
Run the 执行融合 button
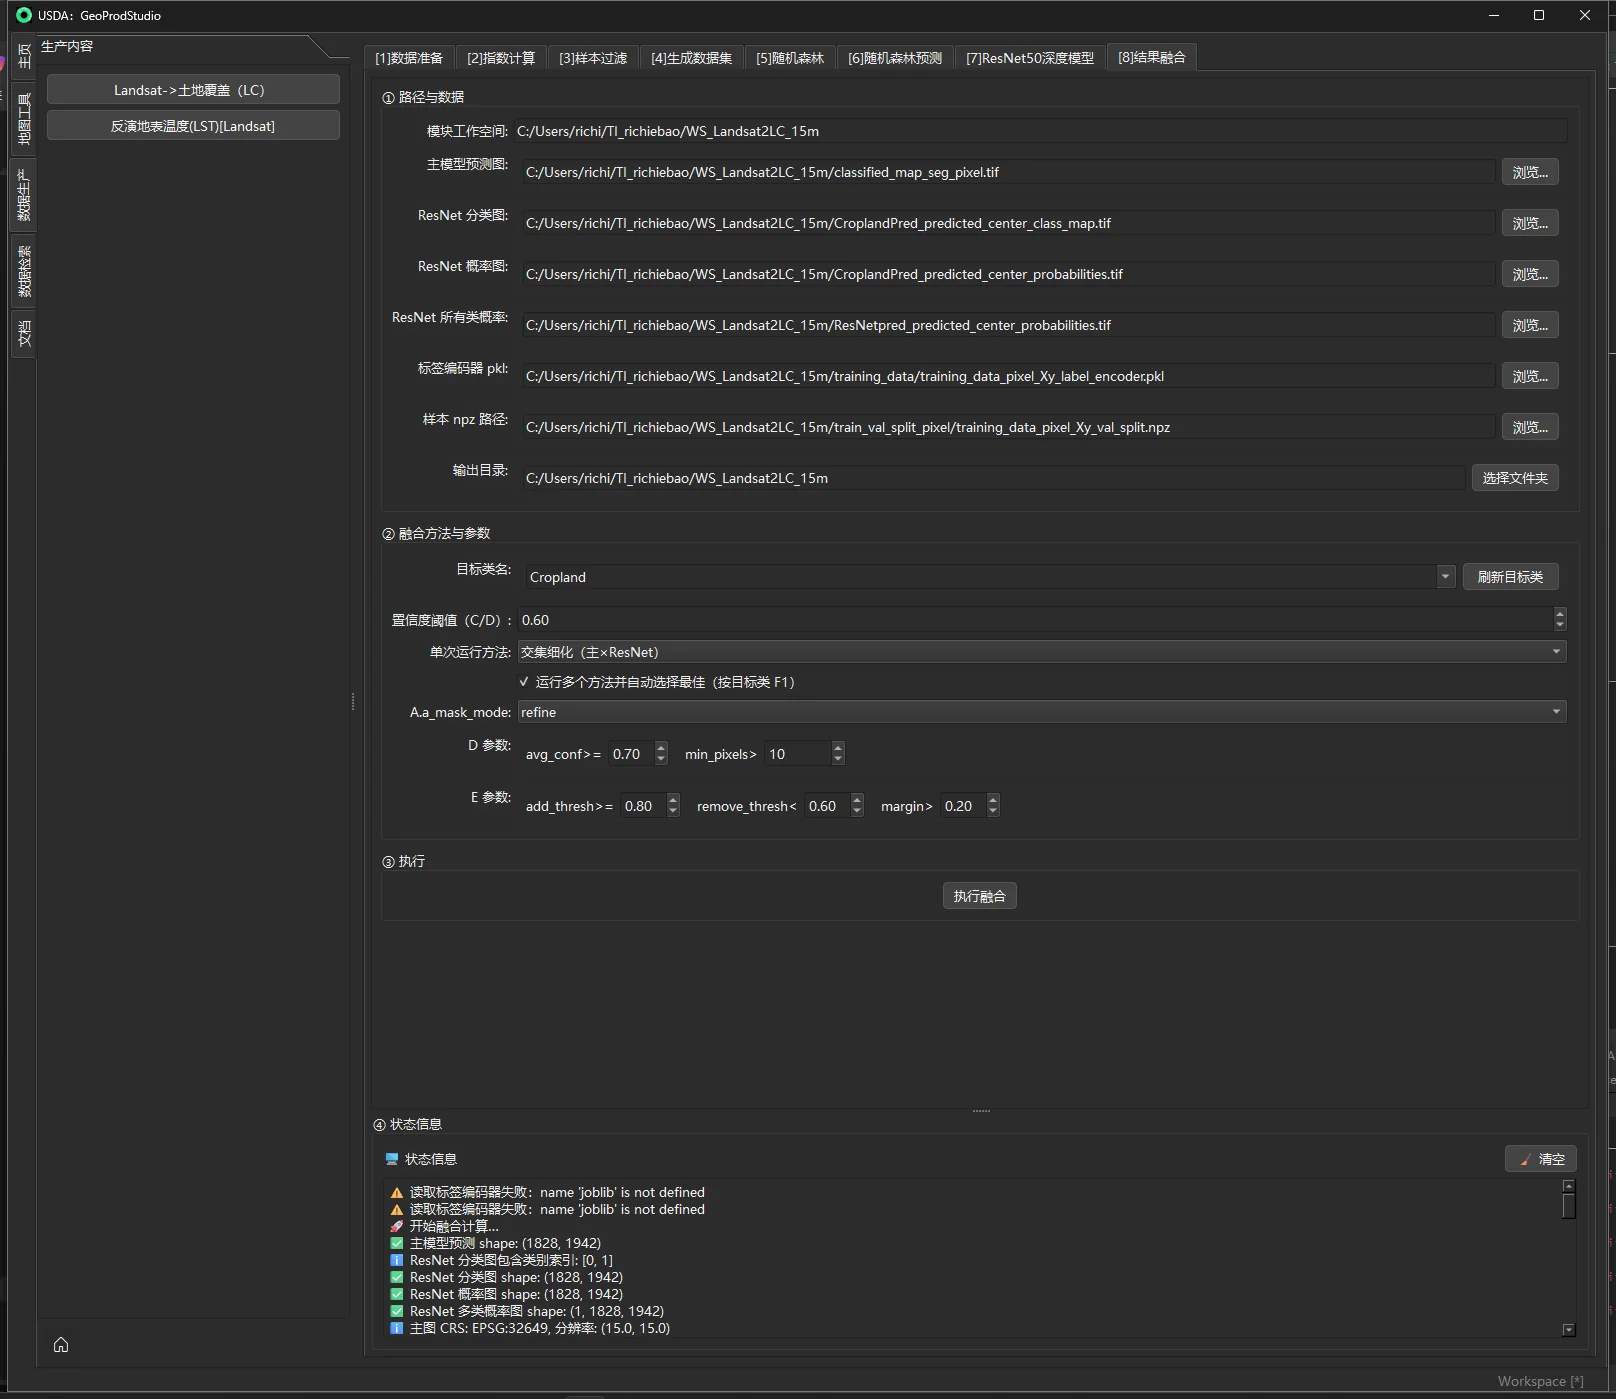tap(979, 896)
